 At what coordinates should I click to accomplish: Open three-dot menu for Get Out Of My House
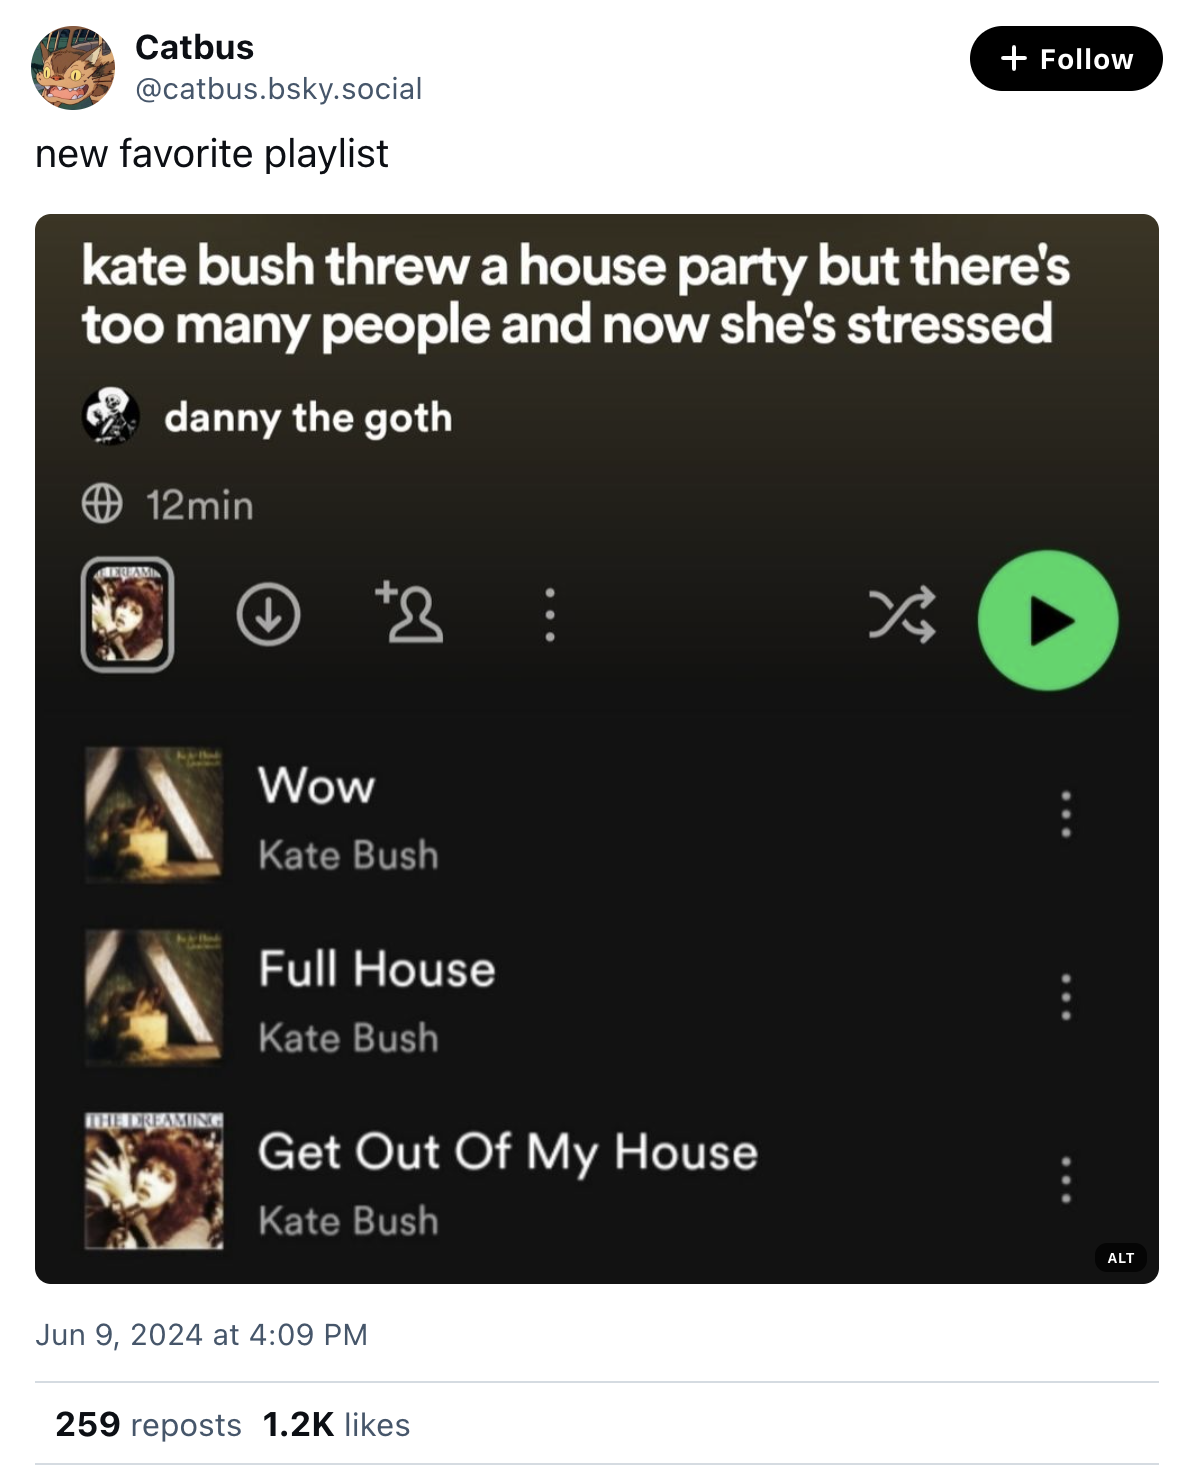click(1066, 1180)
